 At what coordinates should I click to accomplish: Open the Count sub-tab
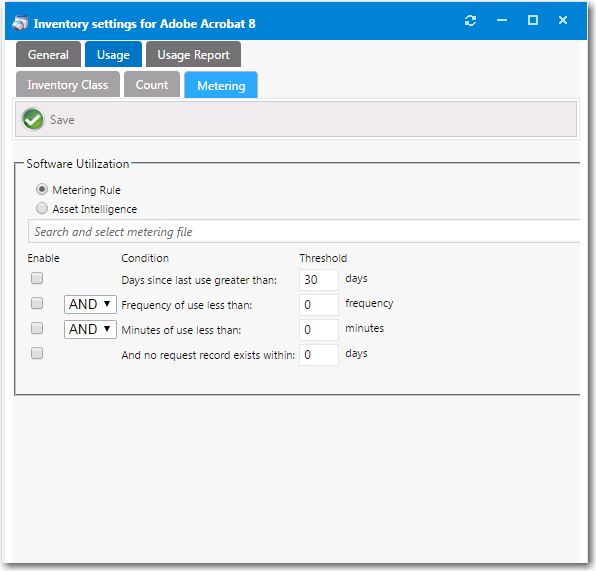[152, 84]
